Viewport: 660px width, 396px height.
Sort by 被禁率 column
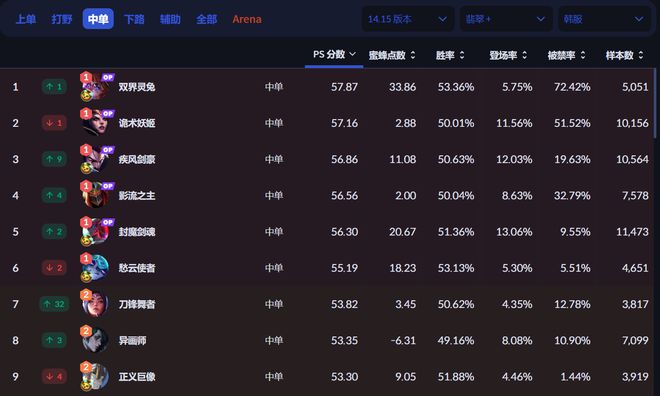point(566,55)
